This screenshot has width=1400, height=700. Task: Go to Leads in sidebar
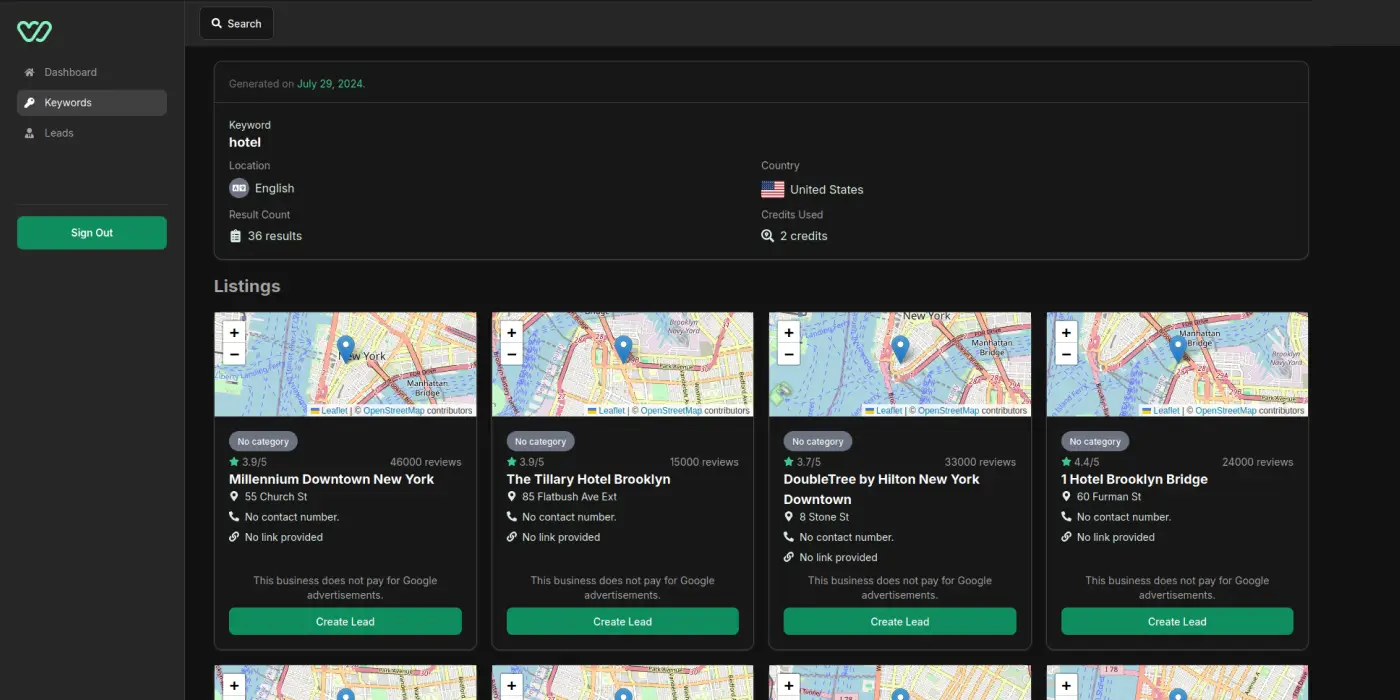tap(59, 133)
